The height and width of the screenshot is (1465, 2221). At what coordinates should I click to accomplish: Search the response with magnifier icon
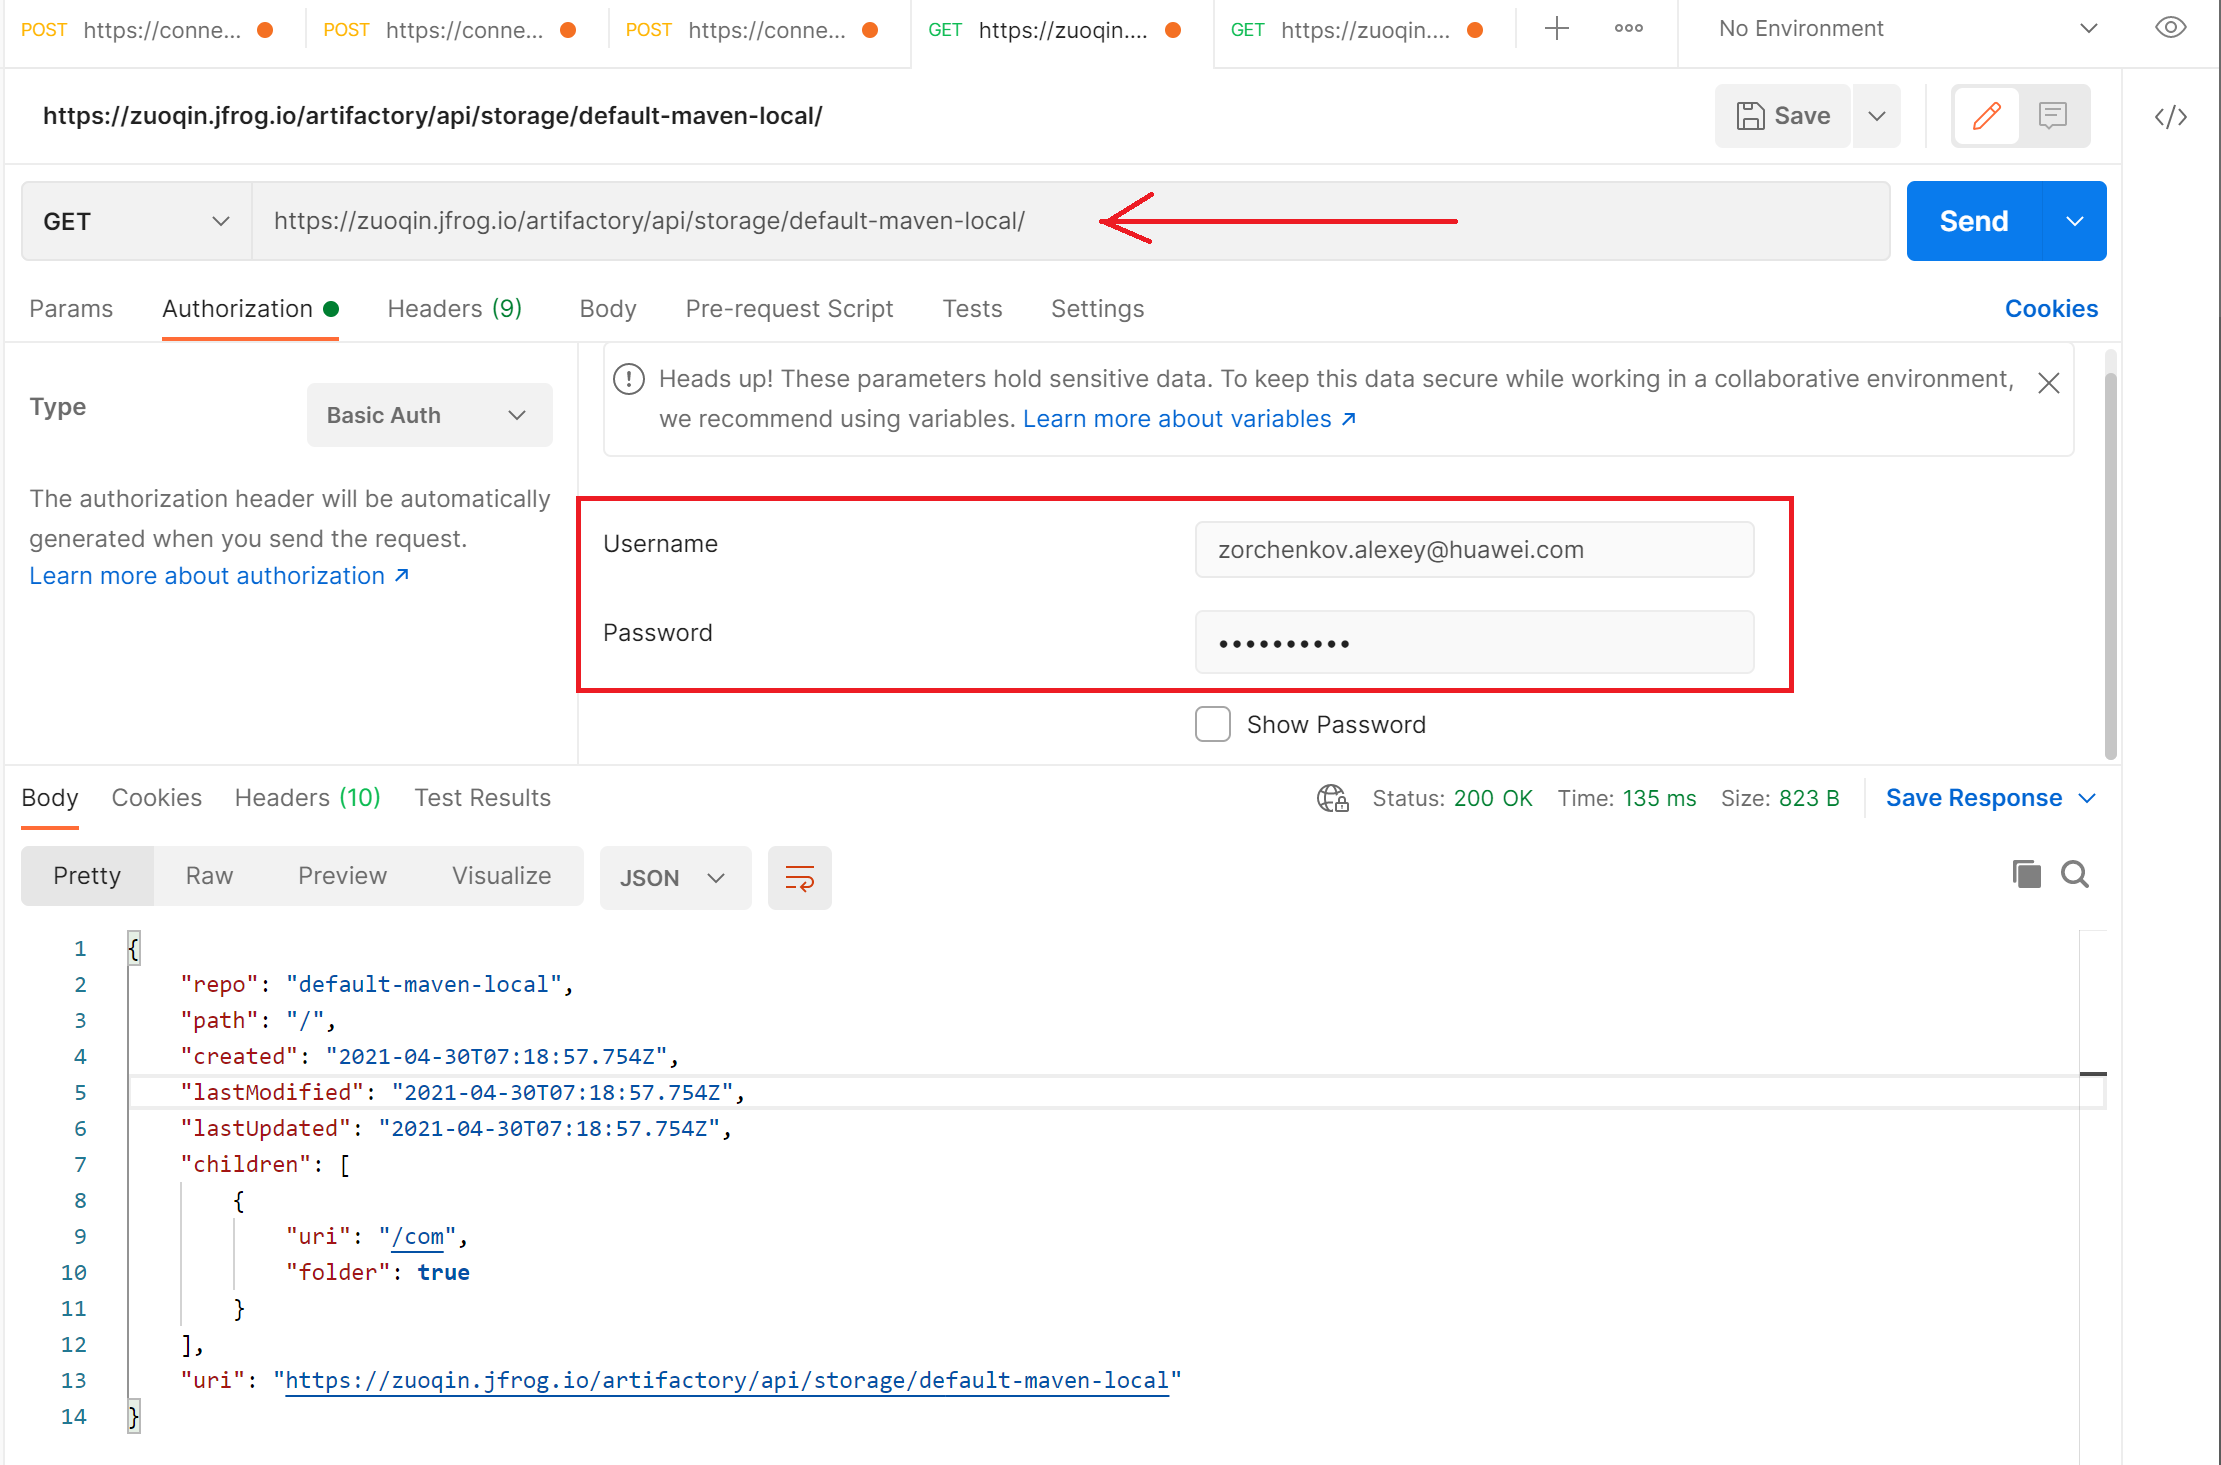click(2074, 874)
